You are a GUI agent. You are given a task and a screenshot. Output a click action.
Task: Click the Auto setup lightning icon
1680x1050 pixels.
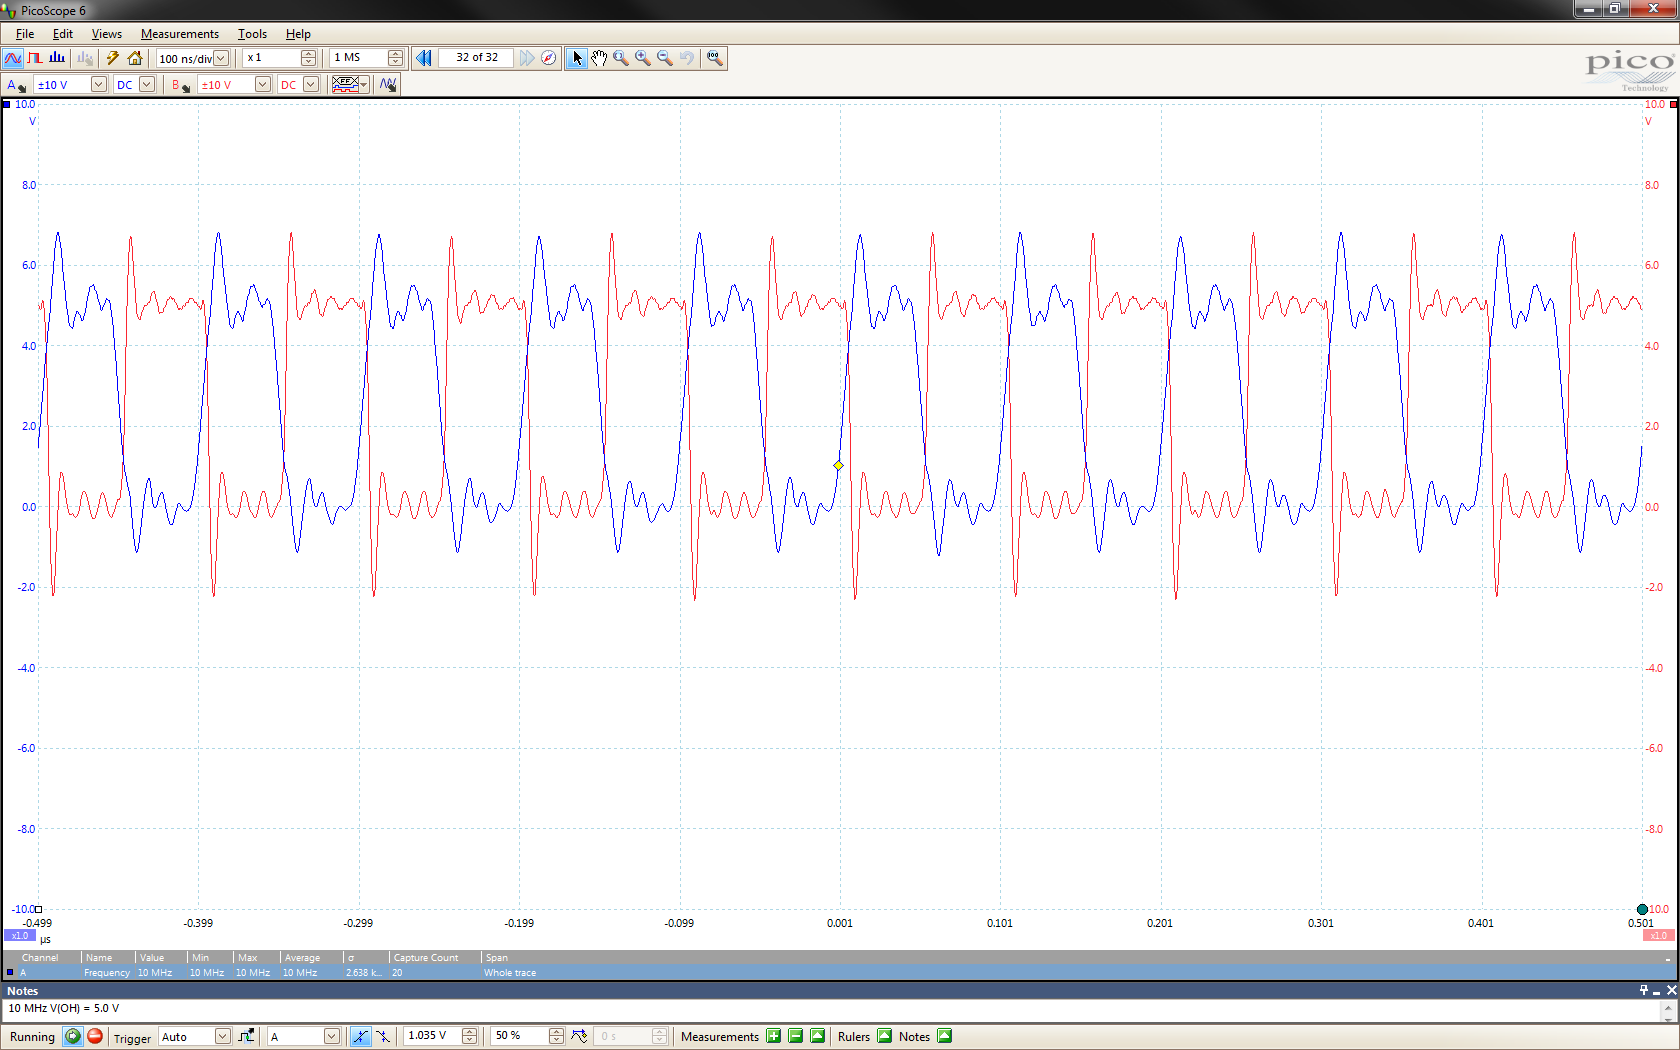click(x=112, y=58)
